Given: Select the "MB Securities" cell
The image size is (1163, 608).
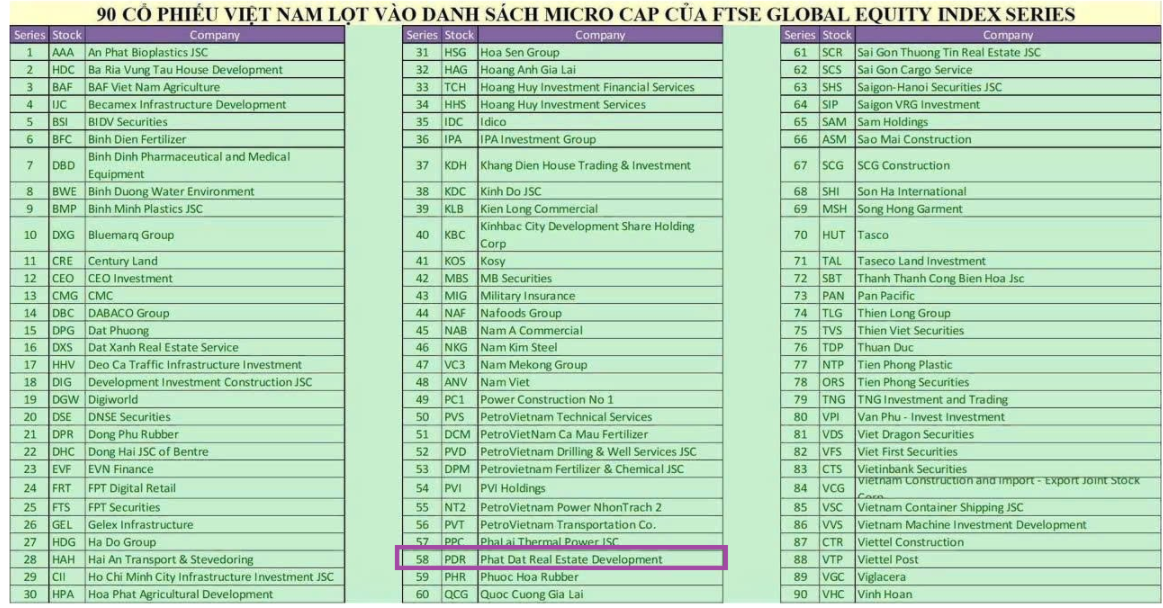Looking at the screenshot, I should point(599,278).
